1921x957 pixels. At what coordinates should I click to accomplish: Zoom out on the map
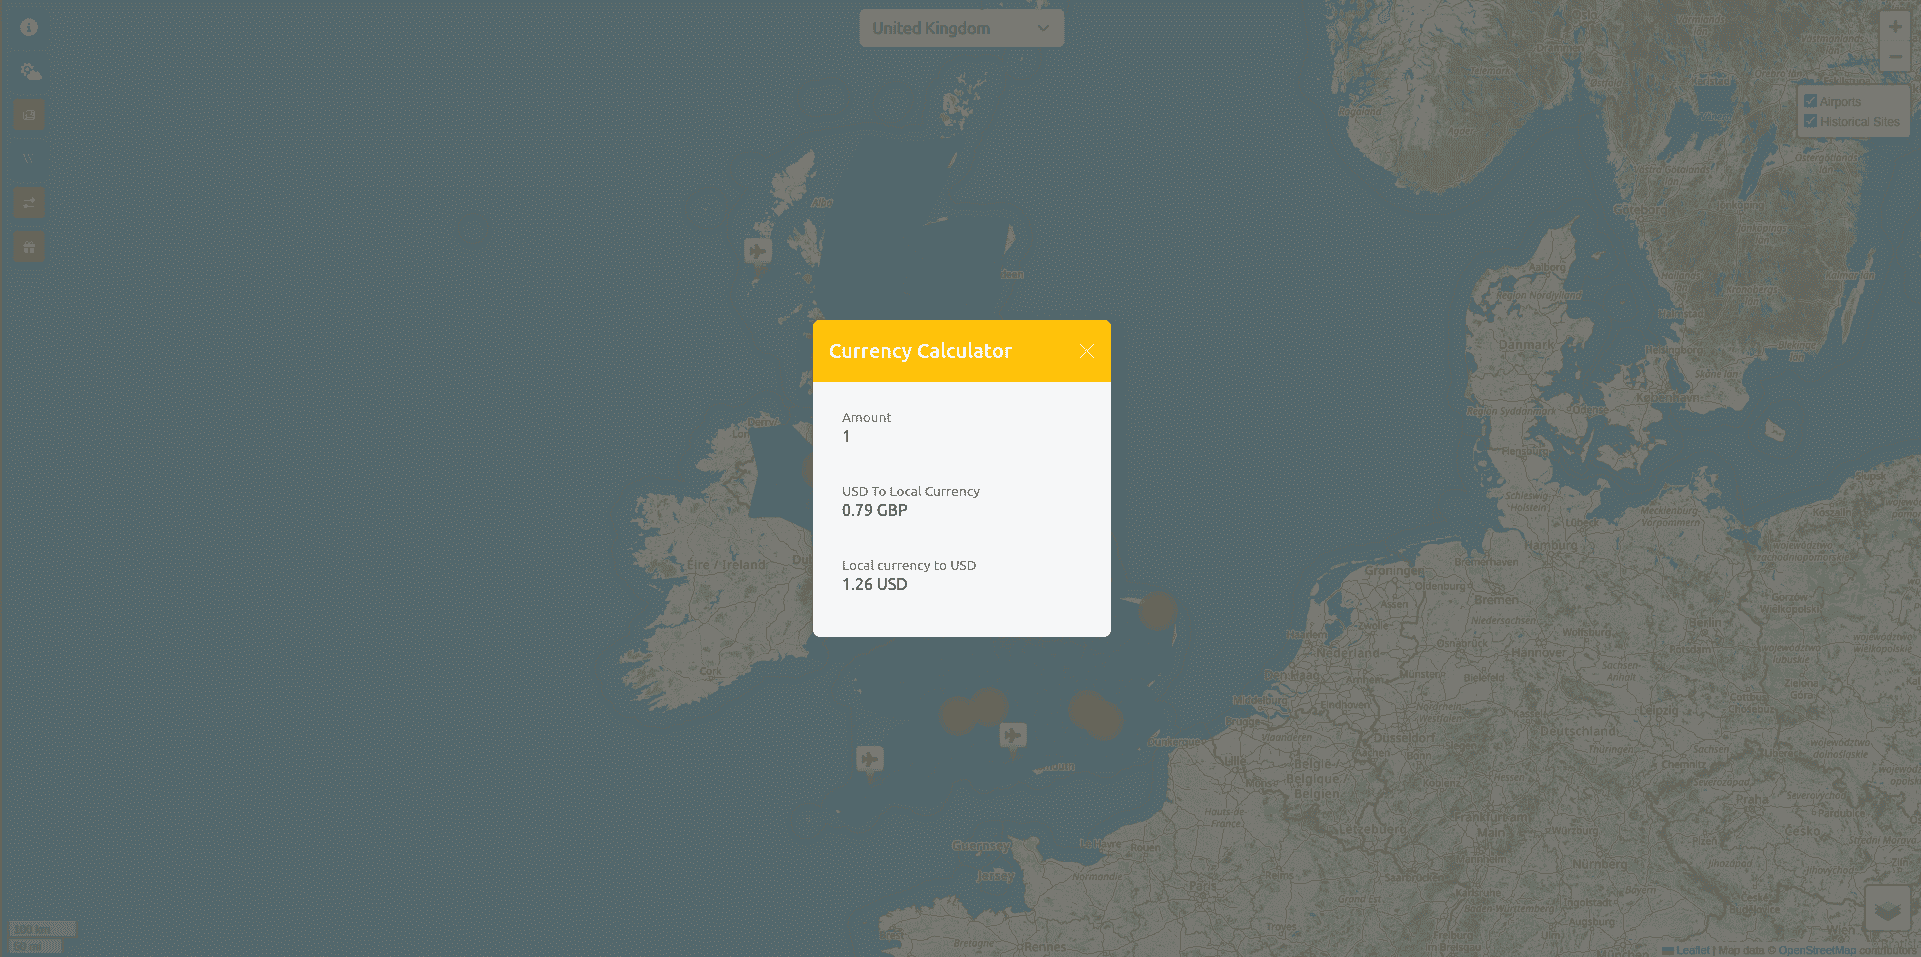(x=1894, y=57)
